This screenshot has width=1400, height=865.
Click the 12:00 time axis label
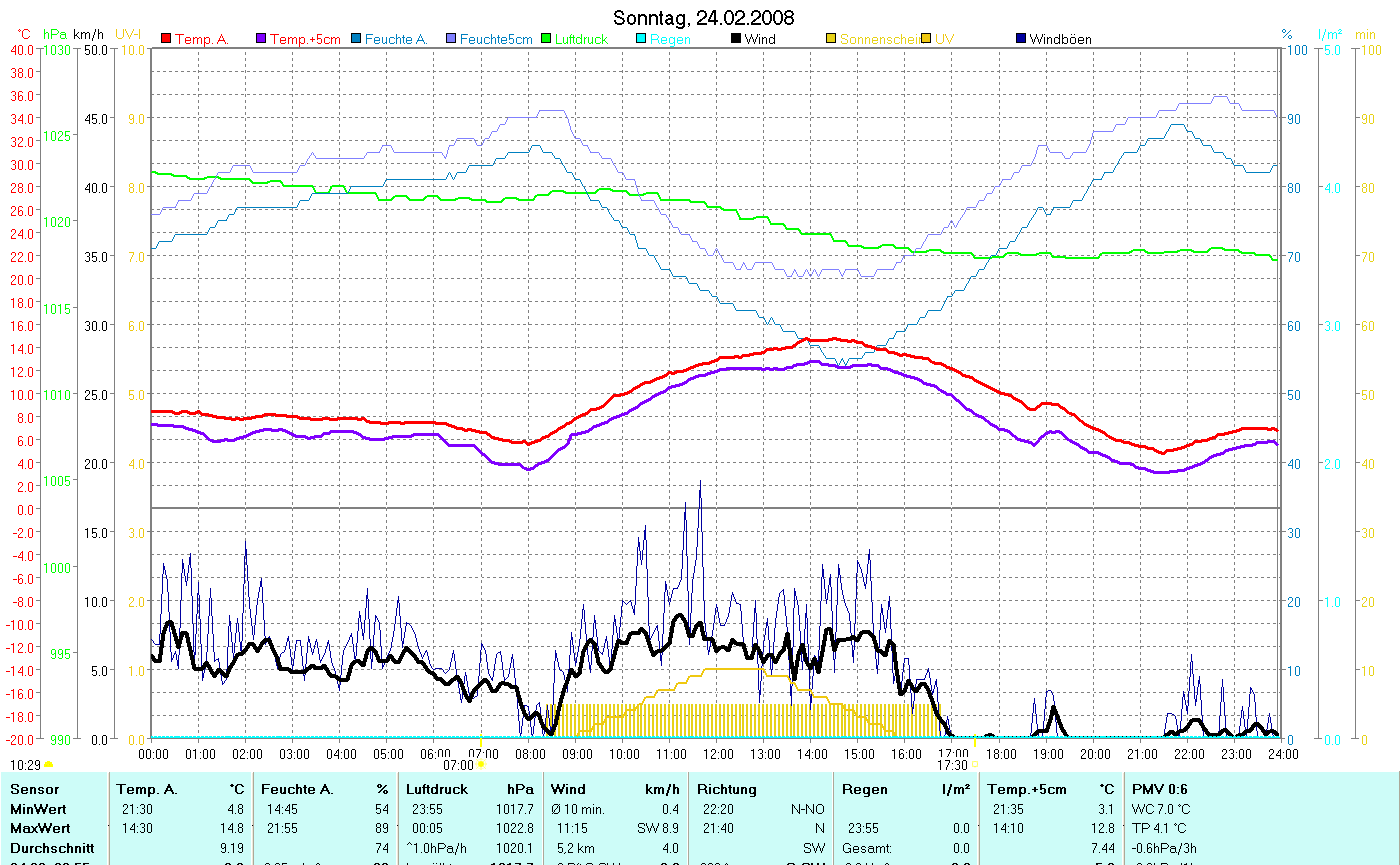tap(718, 753)
